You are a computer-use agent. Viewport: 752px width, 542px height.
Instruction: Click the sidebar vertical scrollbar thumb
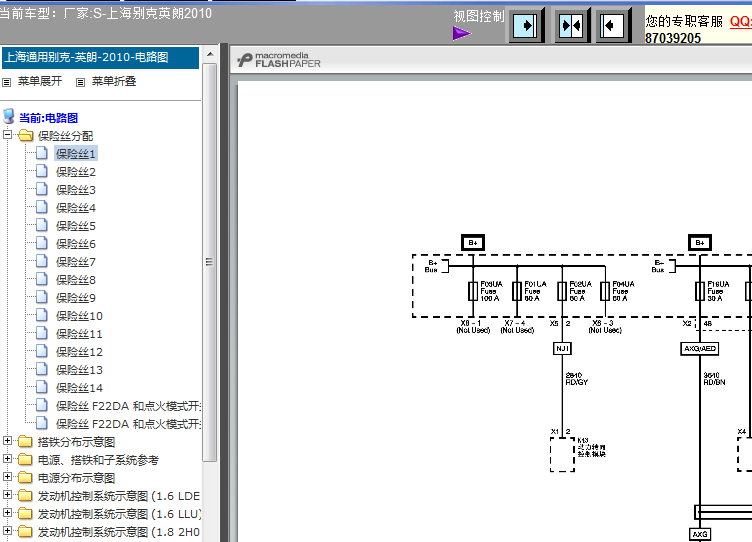(x=210, y=262)
